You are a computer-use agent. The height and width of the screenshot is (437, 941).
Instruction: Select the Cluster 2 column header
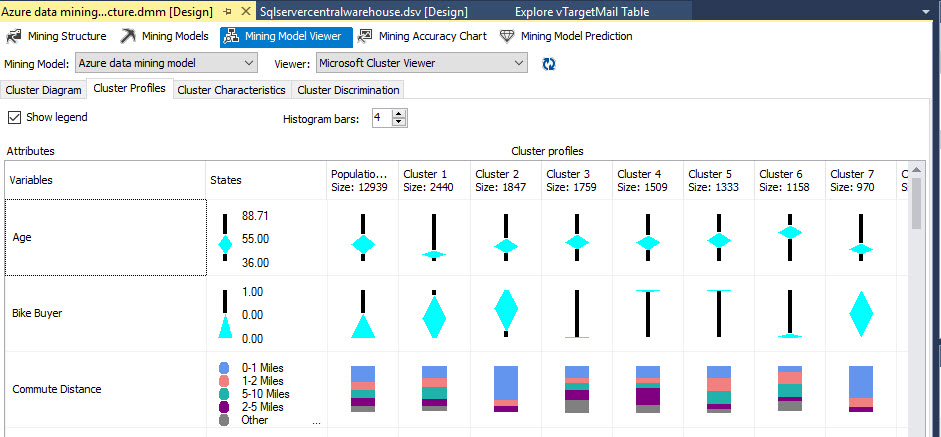coord(505,180)
